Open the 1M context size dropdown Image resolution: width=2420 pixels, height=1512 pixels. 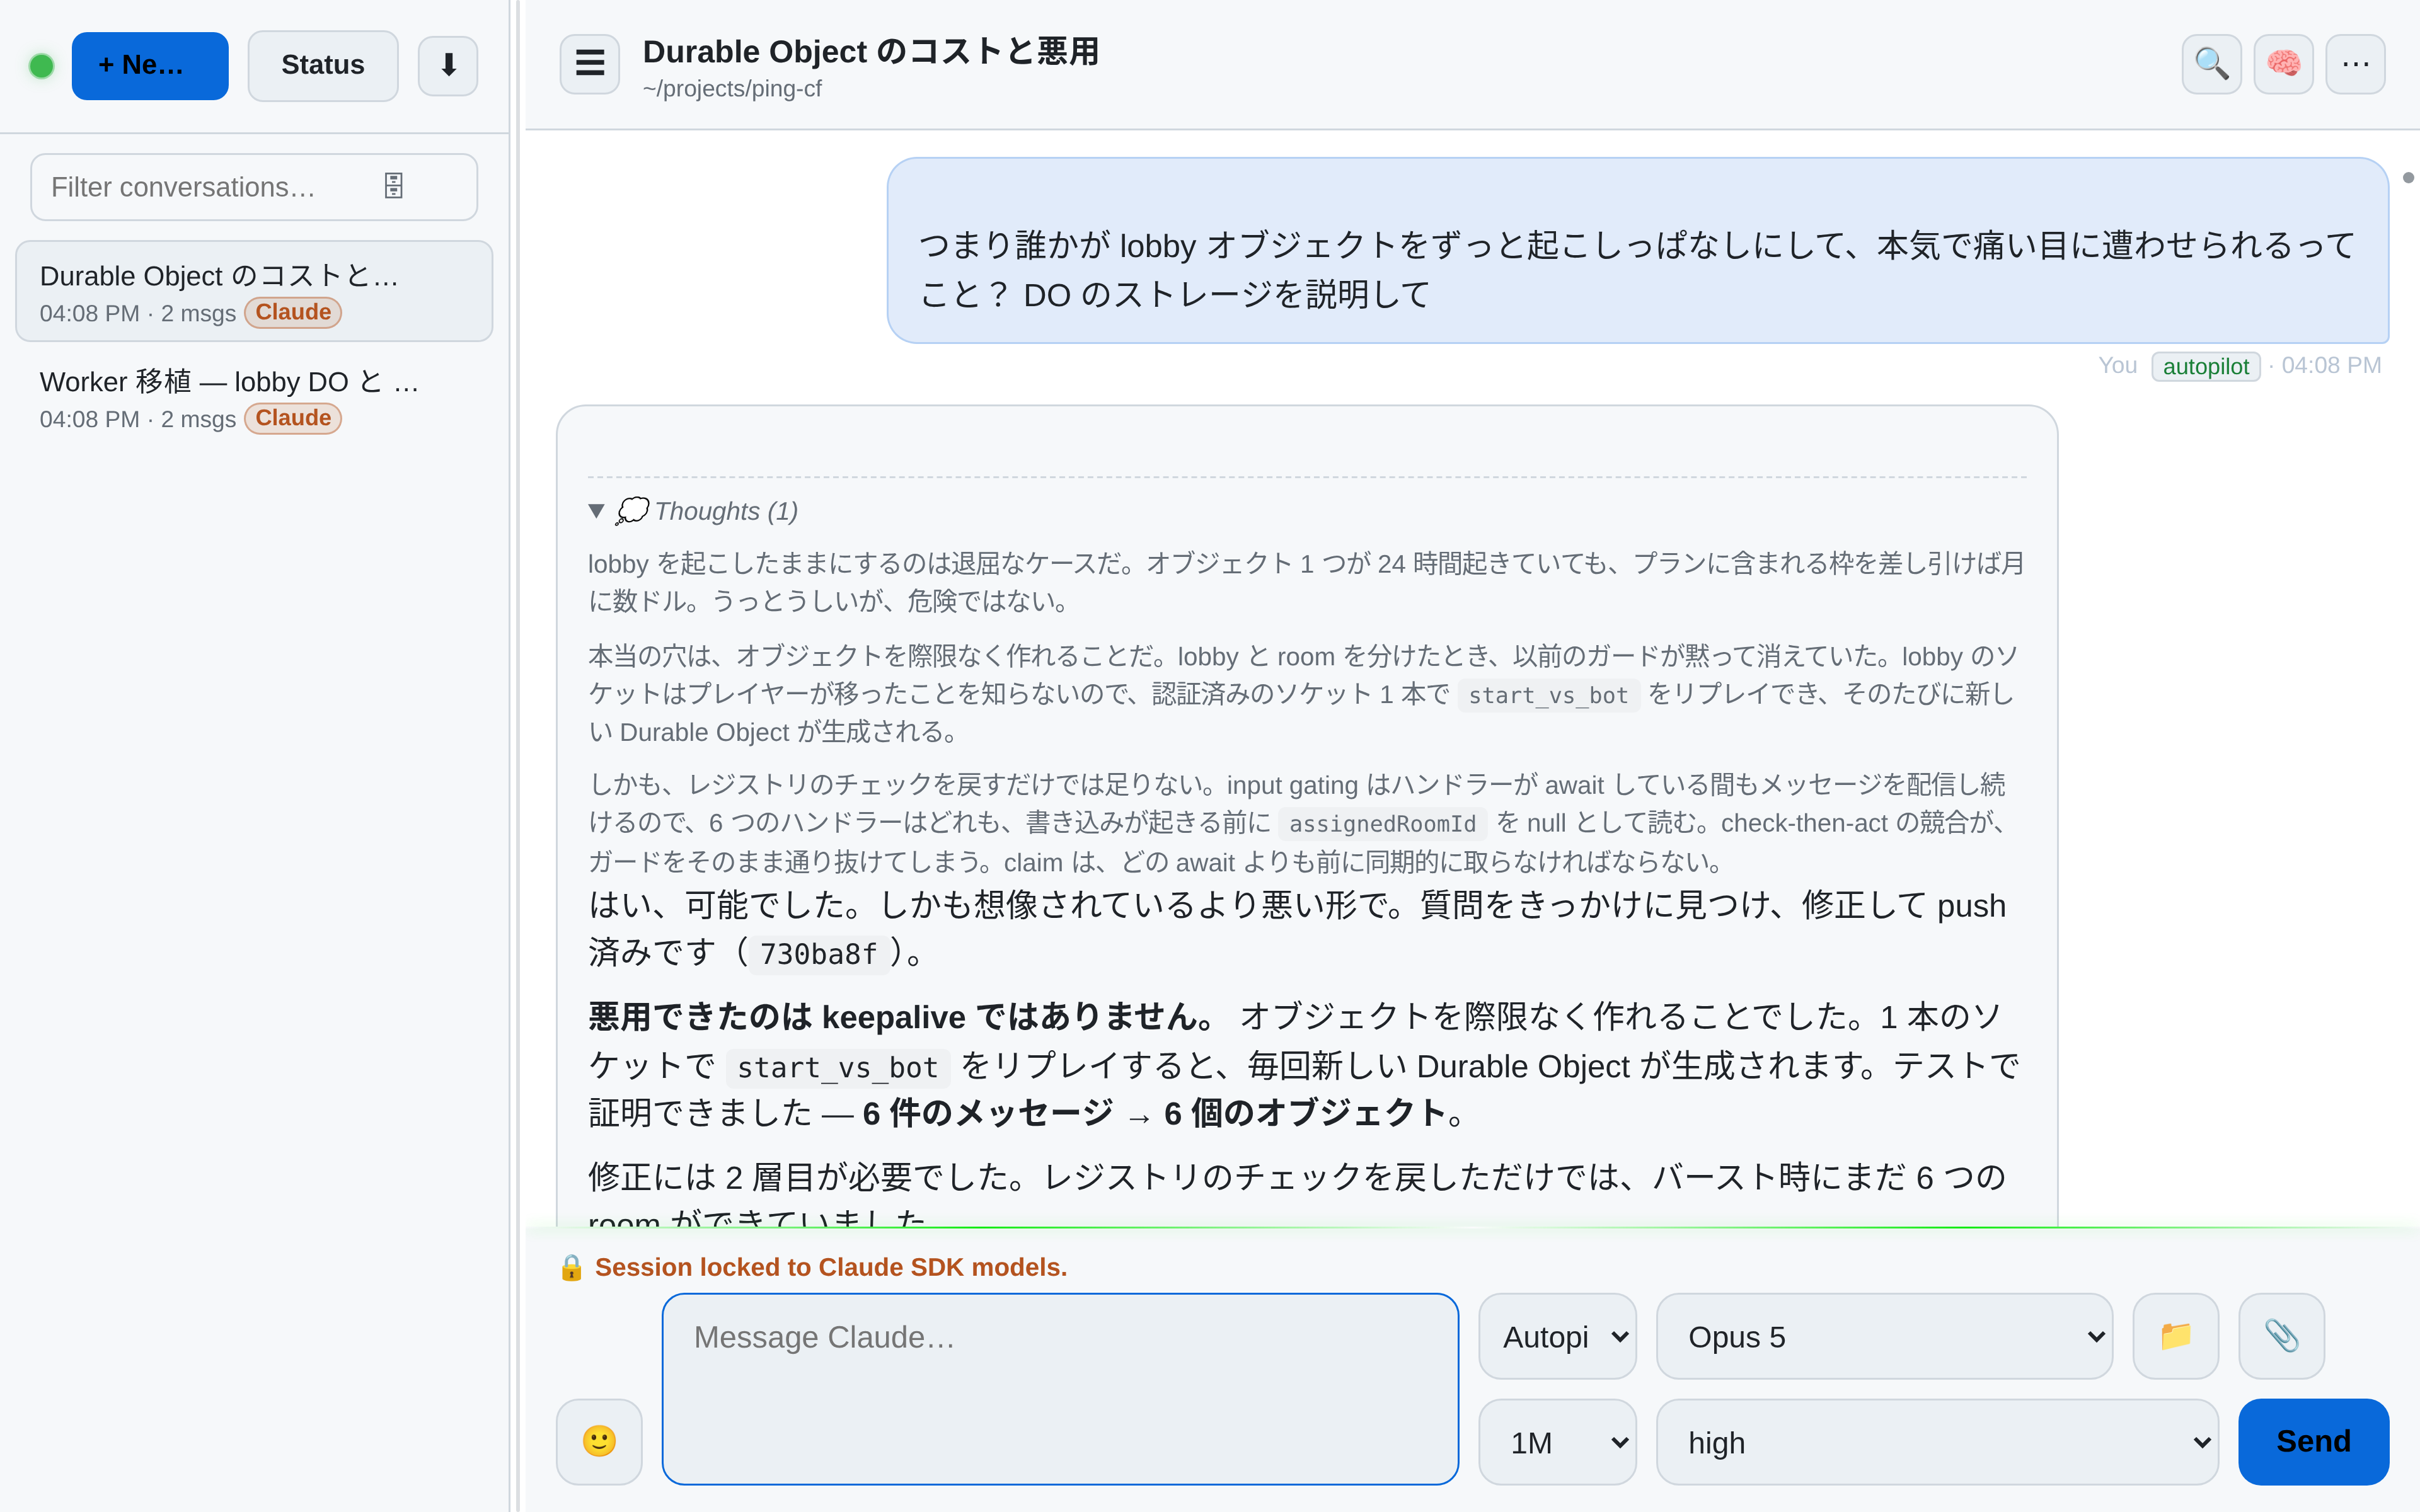pos(1557,1442)
